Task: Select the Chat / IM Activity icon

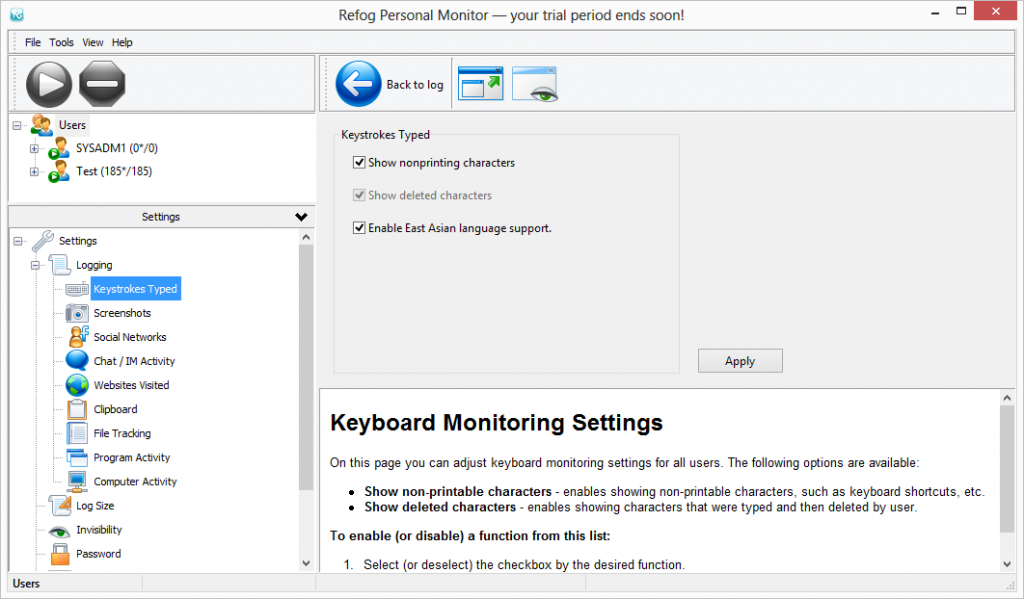Action: [78, 361]
